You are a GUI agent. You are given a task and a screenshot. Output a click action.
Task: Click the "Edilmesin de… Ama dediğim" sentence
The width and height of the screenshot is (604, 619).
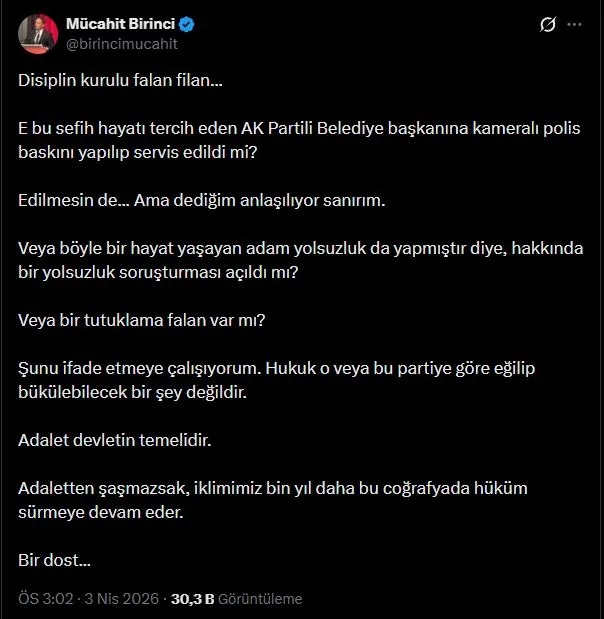[201, 201]
